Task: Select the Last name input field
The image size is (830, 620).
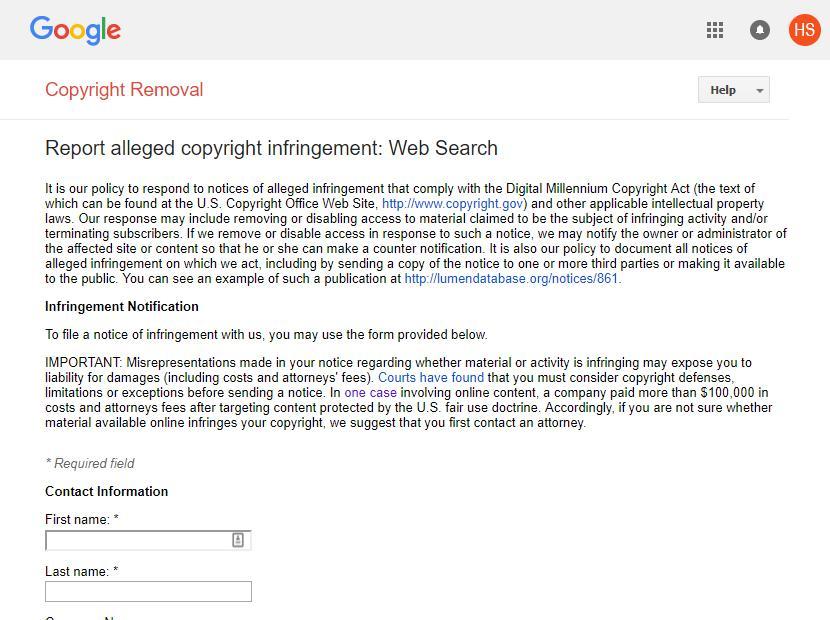Action: pyautogui.click(x=148, y=591)
